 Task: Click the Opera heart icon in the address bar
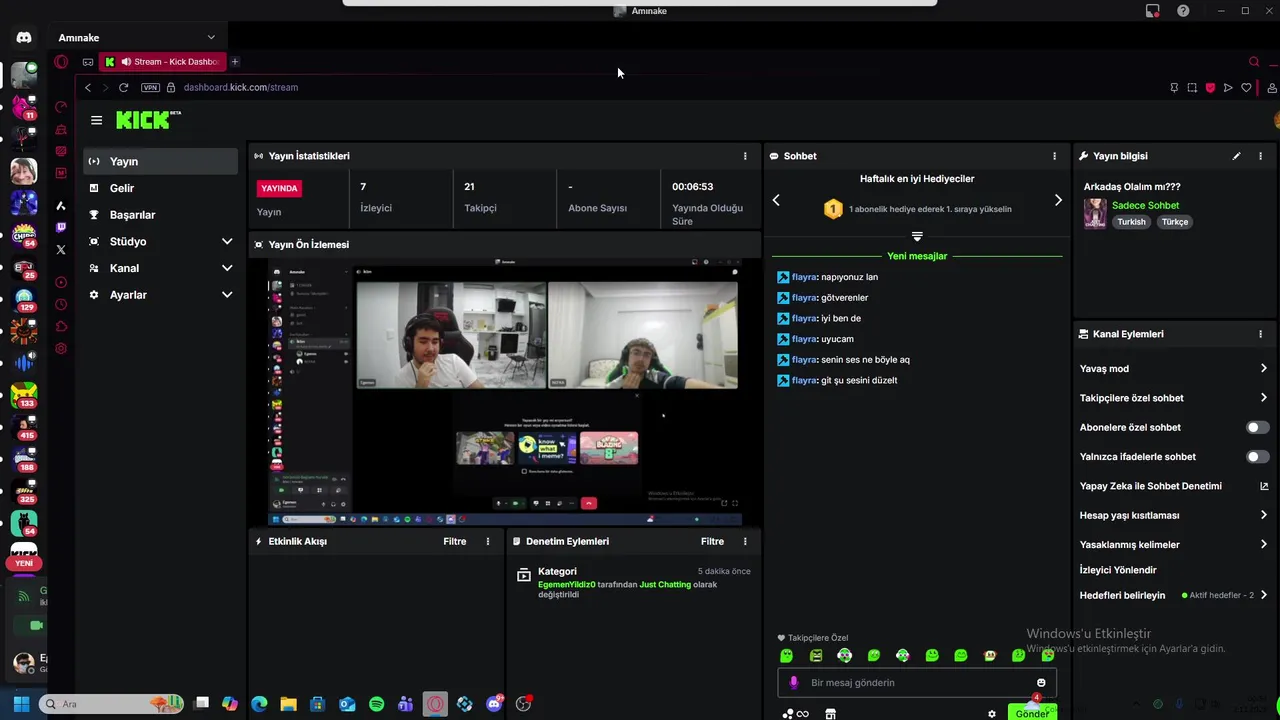(1246, 87)
